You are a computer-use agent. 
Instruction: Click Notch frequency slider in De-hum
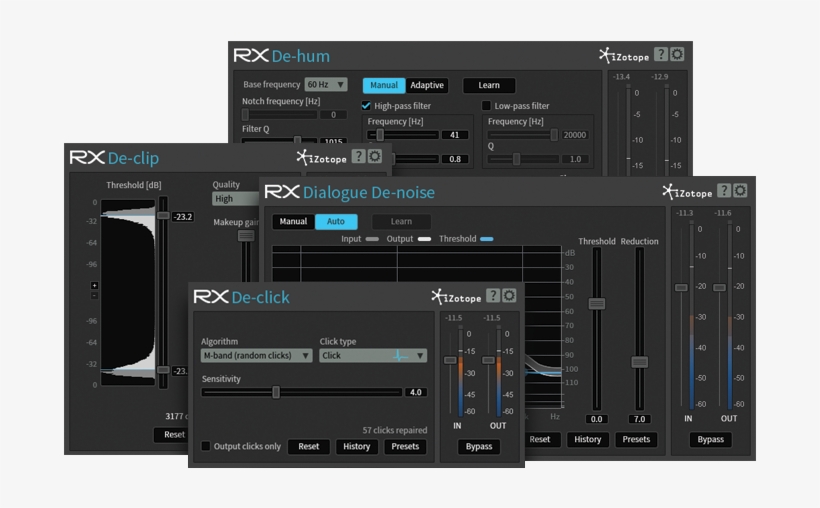pyautogui.click(x=245, y=115)
